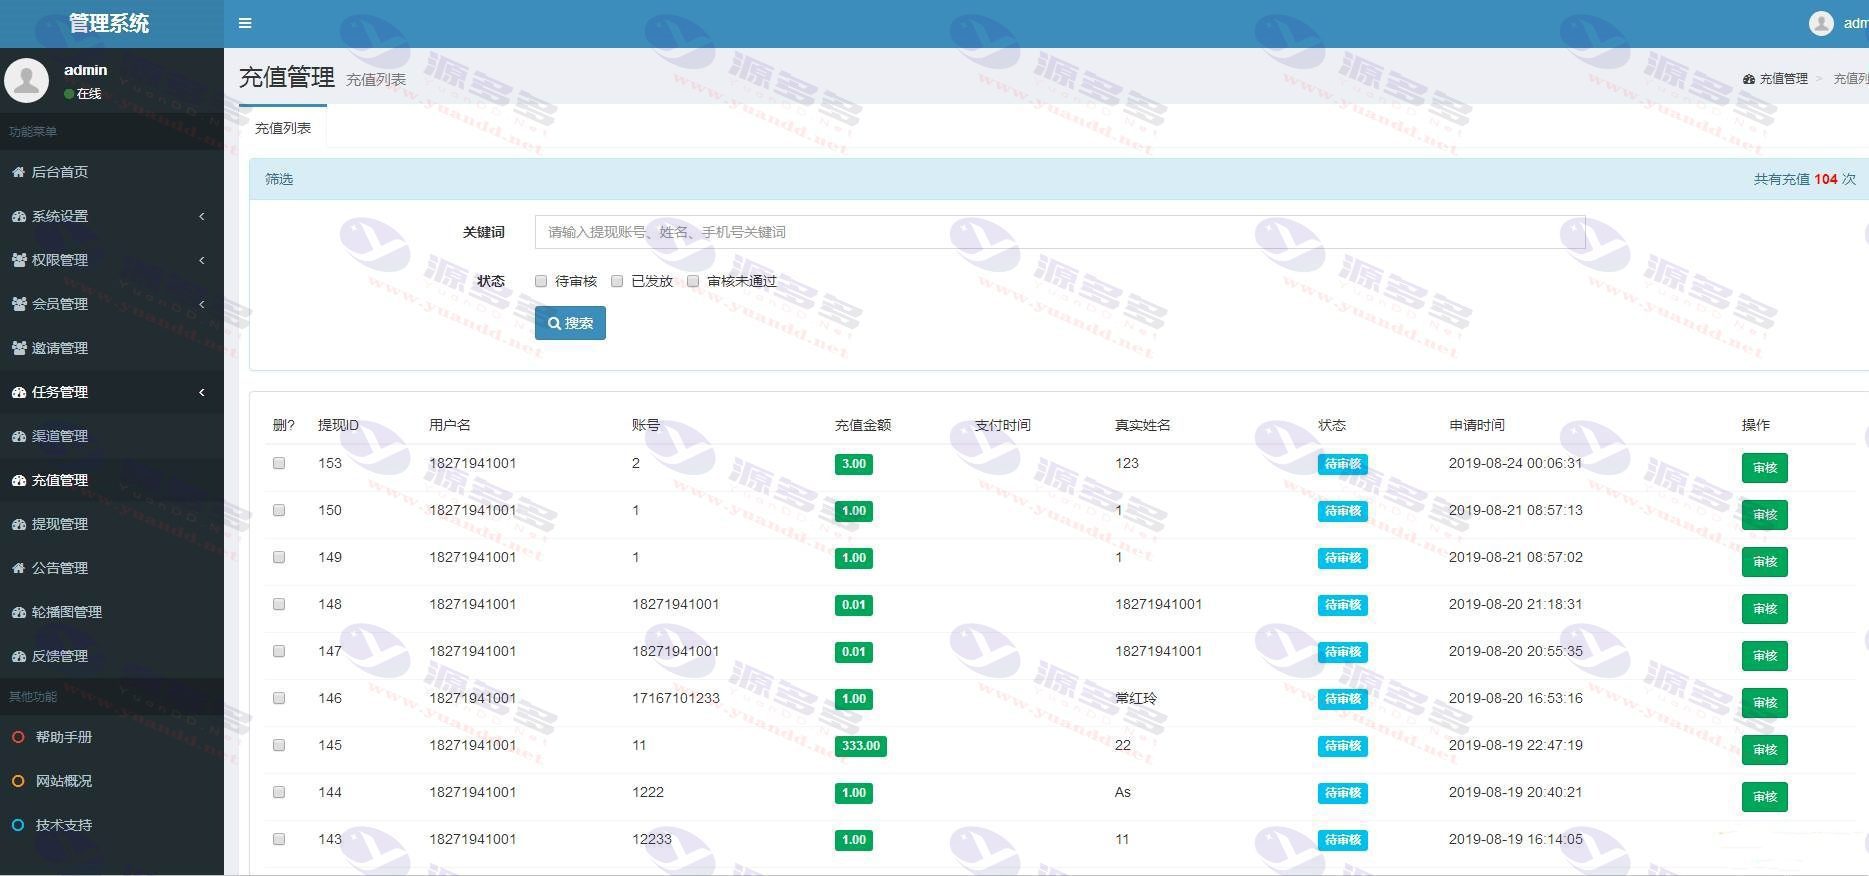Screen dimensions: 1869x876
Task: Select the checkbox for row ID 150
Action: [279, 510]
